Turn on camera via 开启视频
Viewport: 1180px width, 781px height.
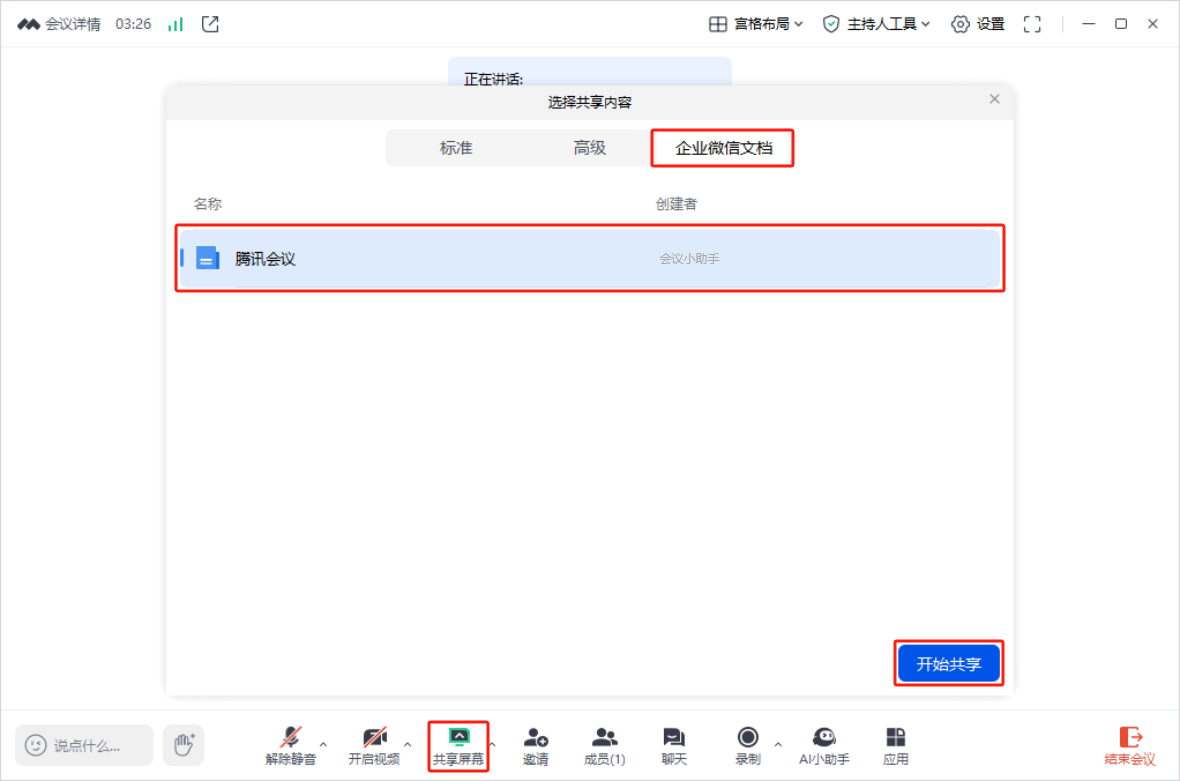(x=374, y=746)
